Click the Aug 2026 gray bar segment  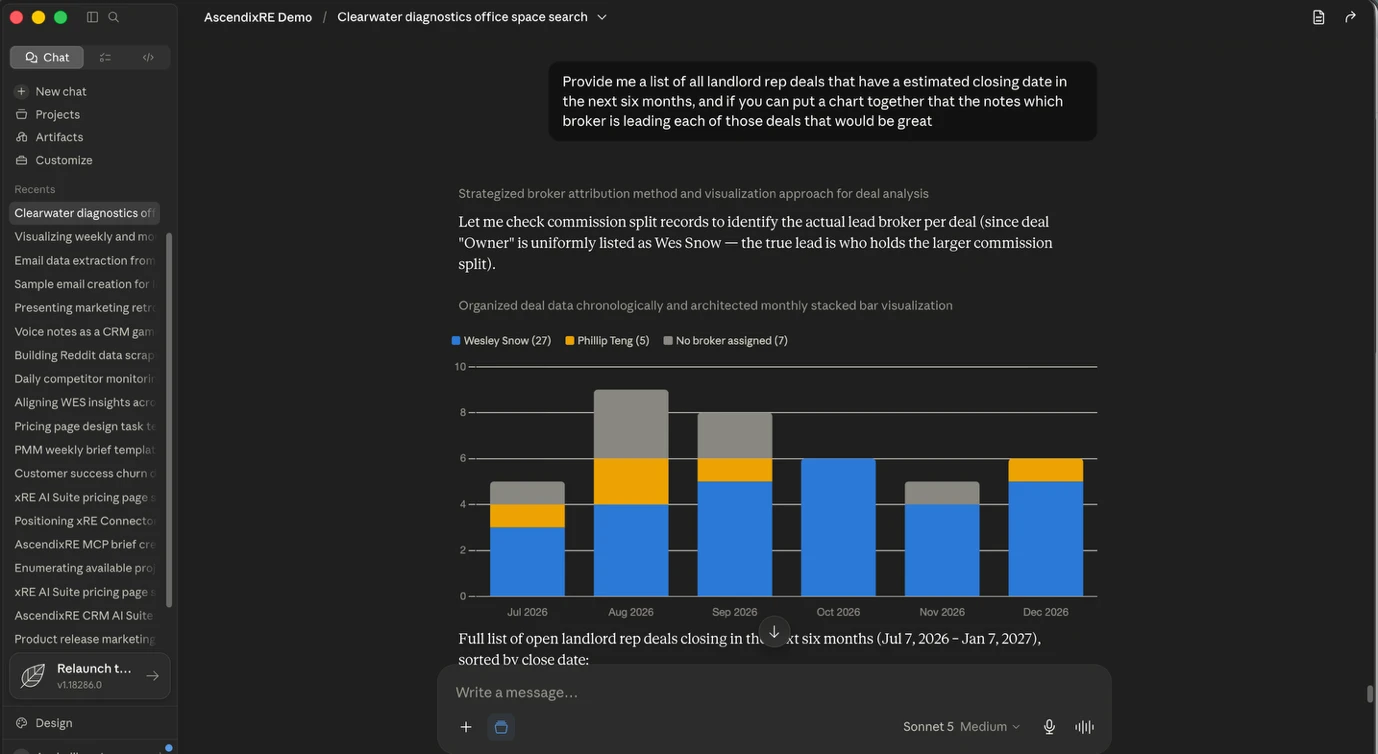click(631, 424)
